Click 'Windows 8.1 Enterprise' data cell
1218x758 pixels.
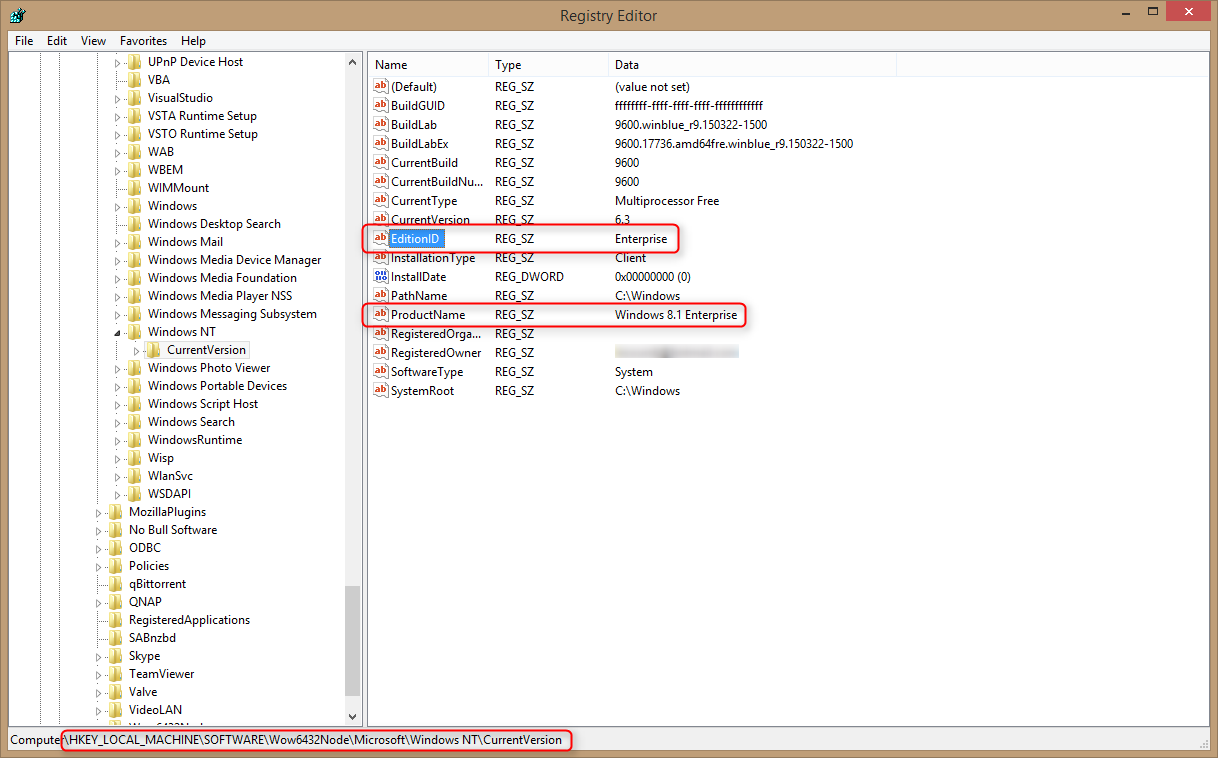676,314
